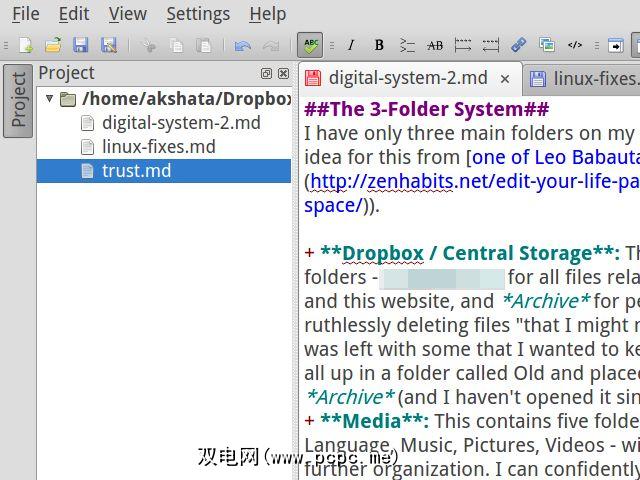Click the main toolbar drag handle at far left
640x480 pixels.
click(6, 45)
